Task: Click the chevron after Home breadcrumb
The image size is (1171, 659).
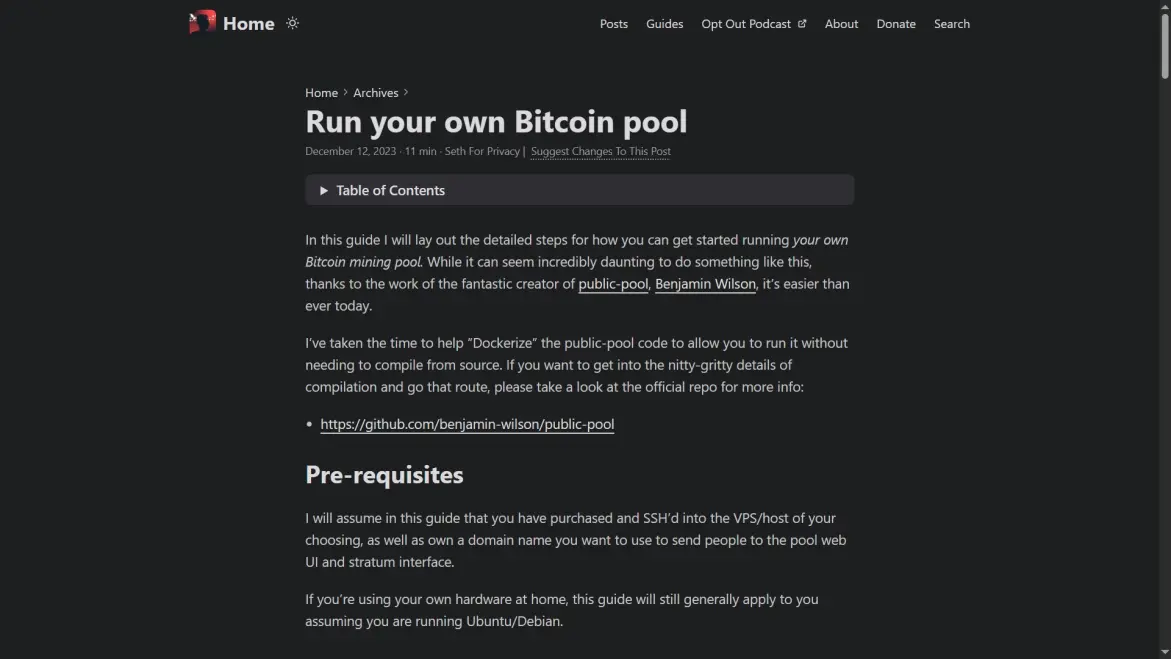Action: pyautogui.click(x=345, y=93)
